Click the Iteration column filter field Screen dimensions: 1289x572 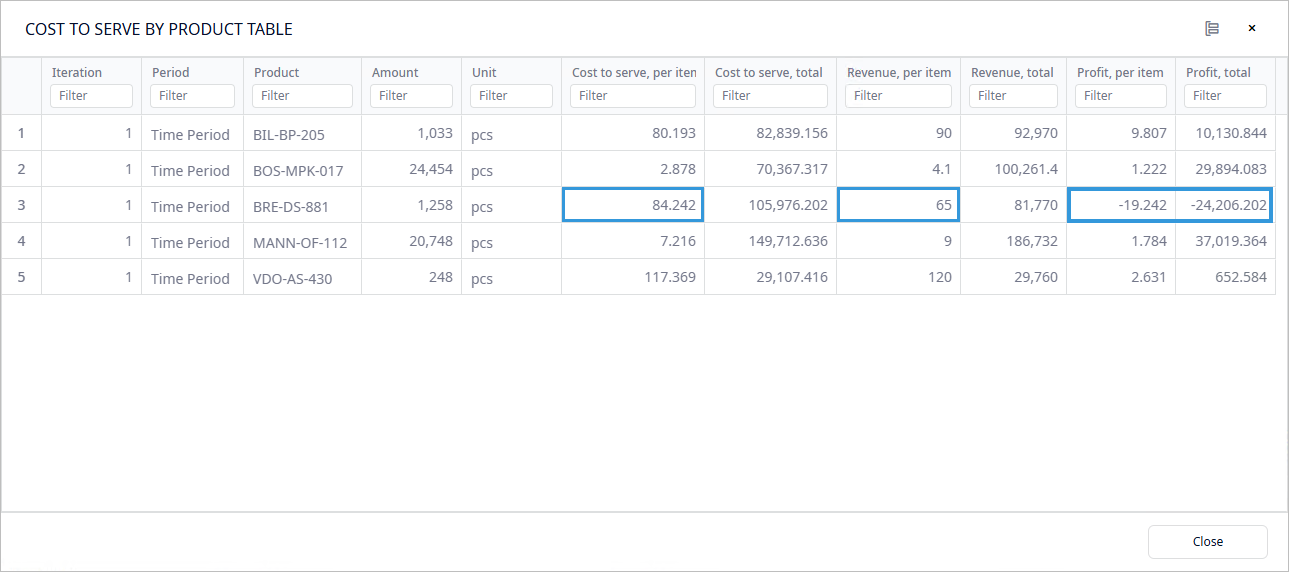[91, 96]
